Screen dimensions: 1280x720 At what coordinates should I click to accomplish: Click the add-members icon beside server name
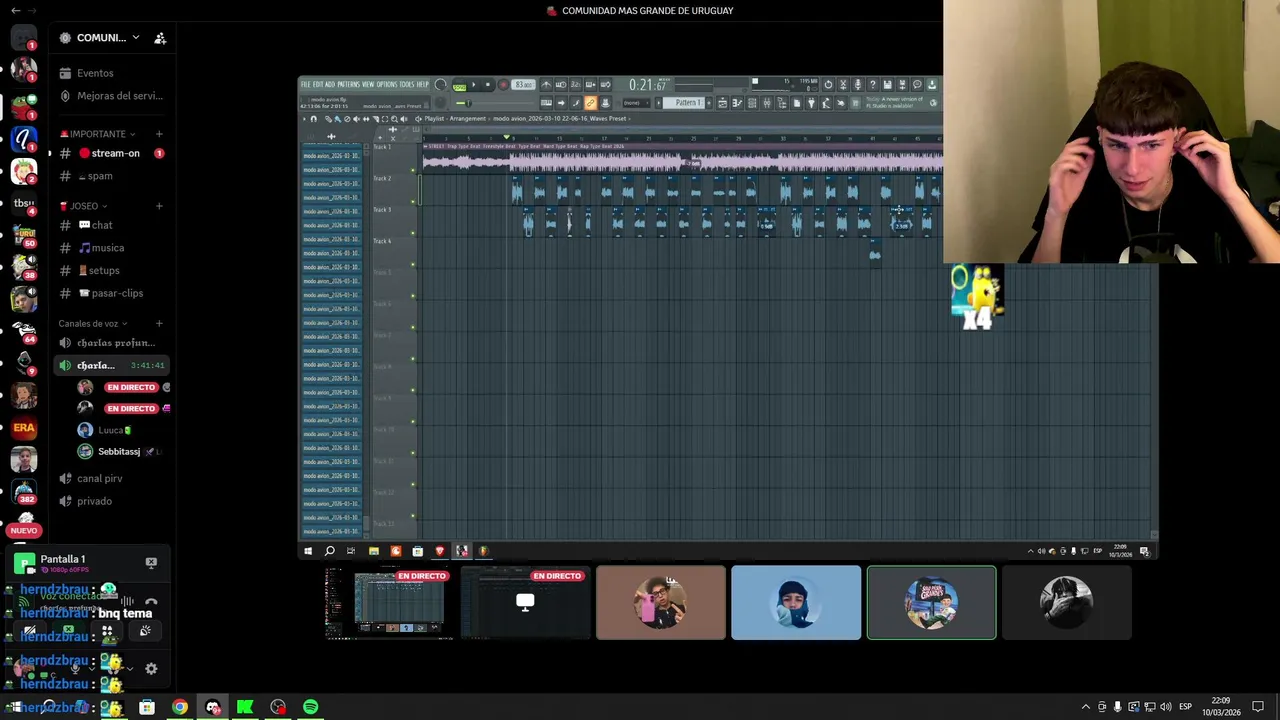[160, 38]
